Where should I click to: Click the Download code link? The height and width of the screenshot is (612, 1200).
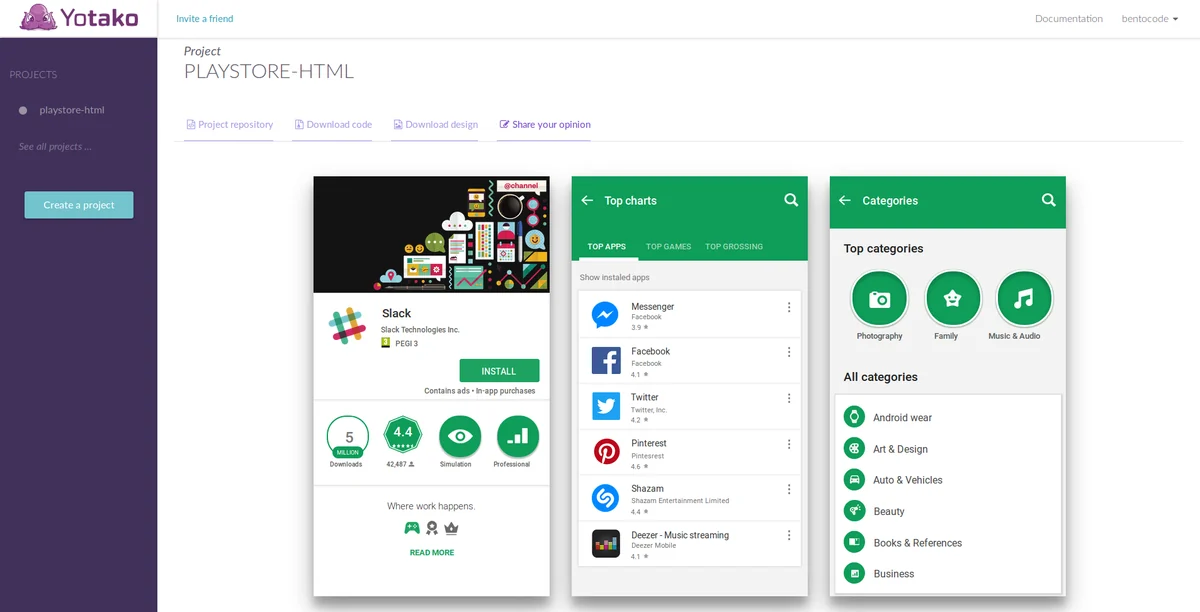[x=333, y=125]
